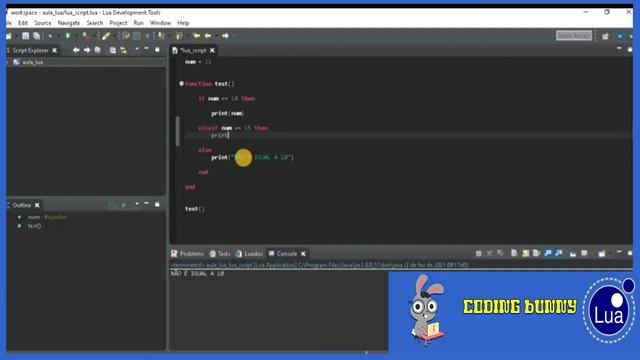
Task: Click Remove Launch icon in Console
Action: pyautogui.click(x=489, y=253)
